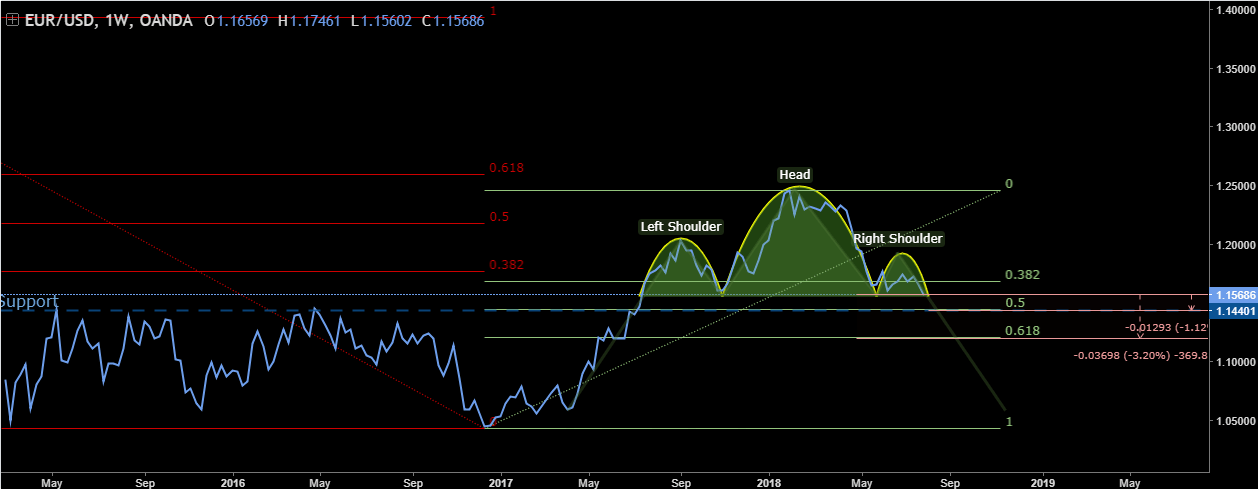
Task: Click the closing price value C1.15686
Action: (452, 20)
